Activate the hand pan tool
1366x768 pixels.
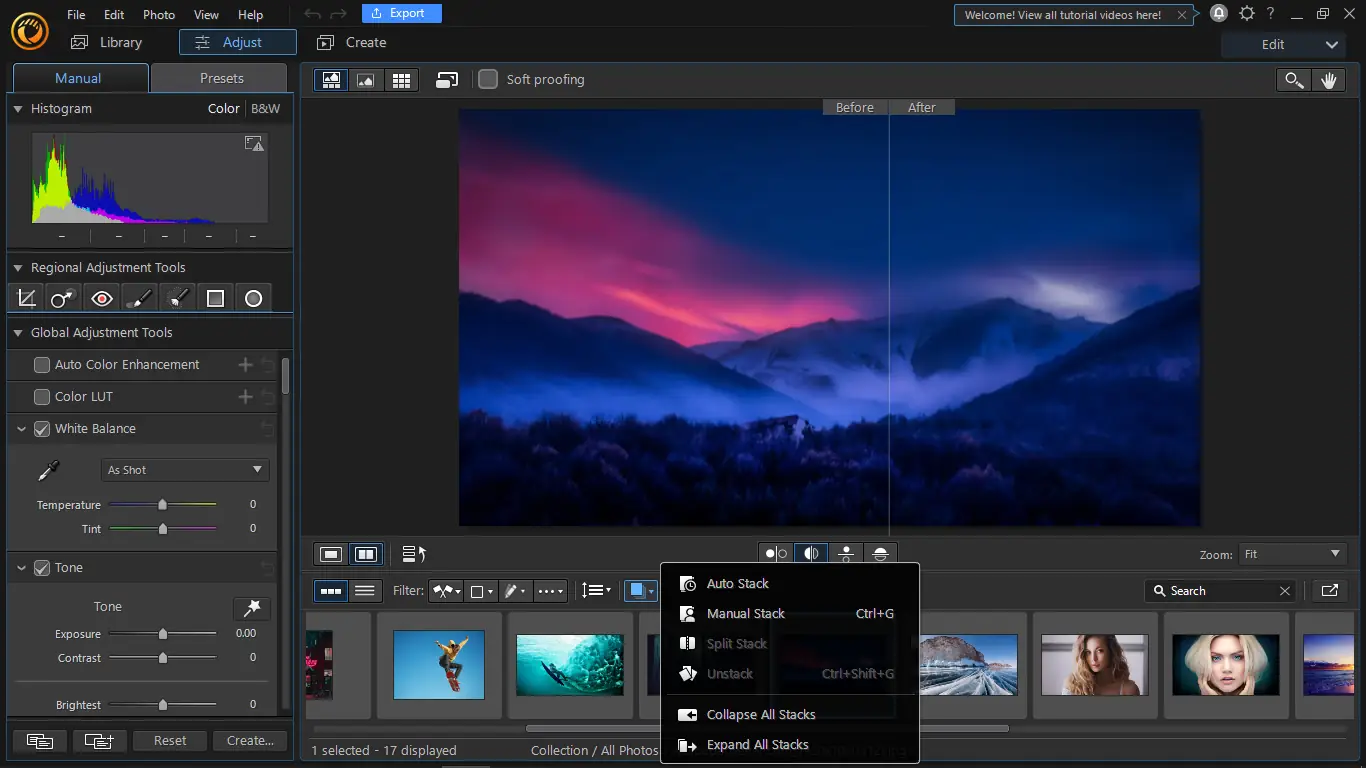pos(1328,81)
